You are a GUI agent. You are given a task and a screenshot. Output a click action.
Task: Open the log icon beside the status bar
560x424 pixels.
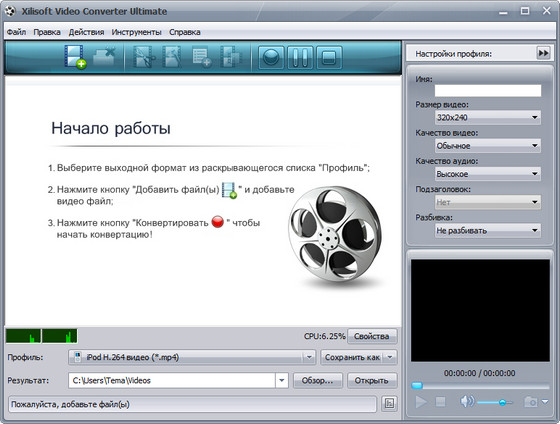(389, 404)
